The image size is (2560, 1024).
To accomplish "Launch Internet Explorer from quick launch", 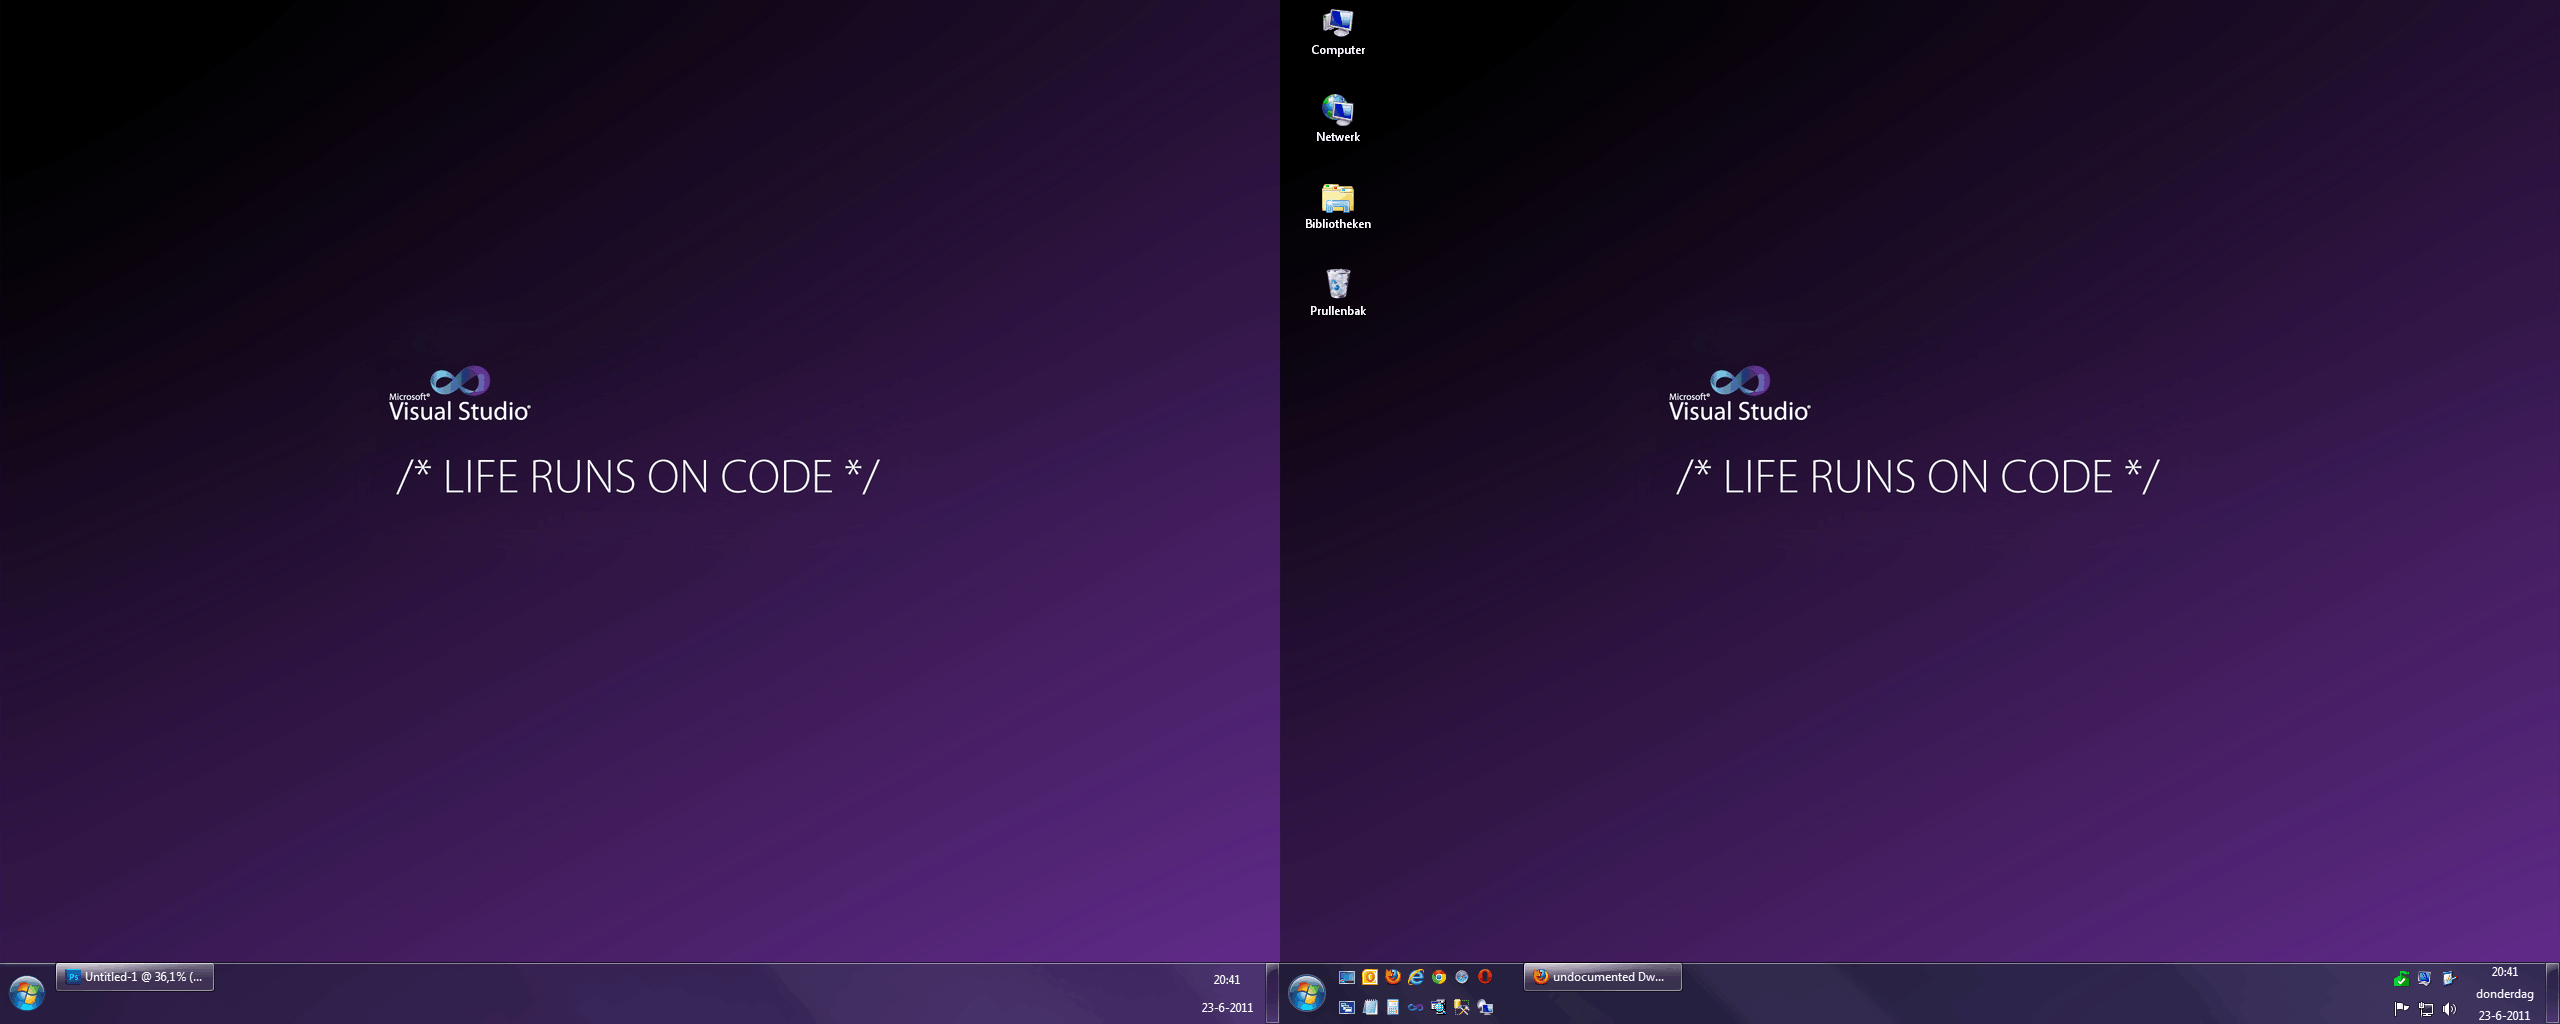I will point(1416,977).
